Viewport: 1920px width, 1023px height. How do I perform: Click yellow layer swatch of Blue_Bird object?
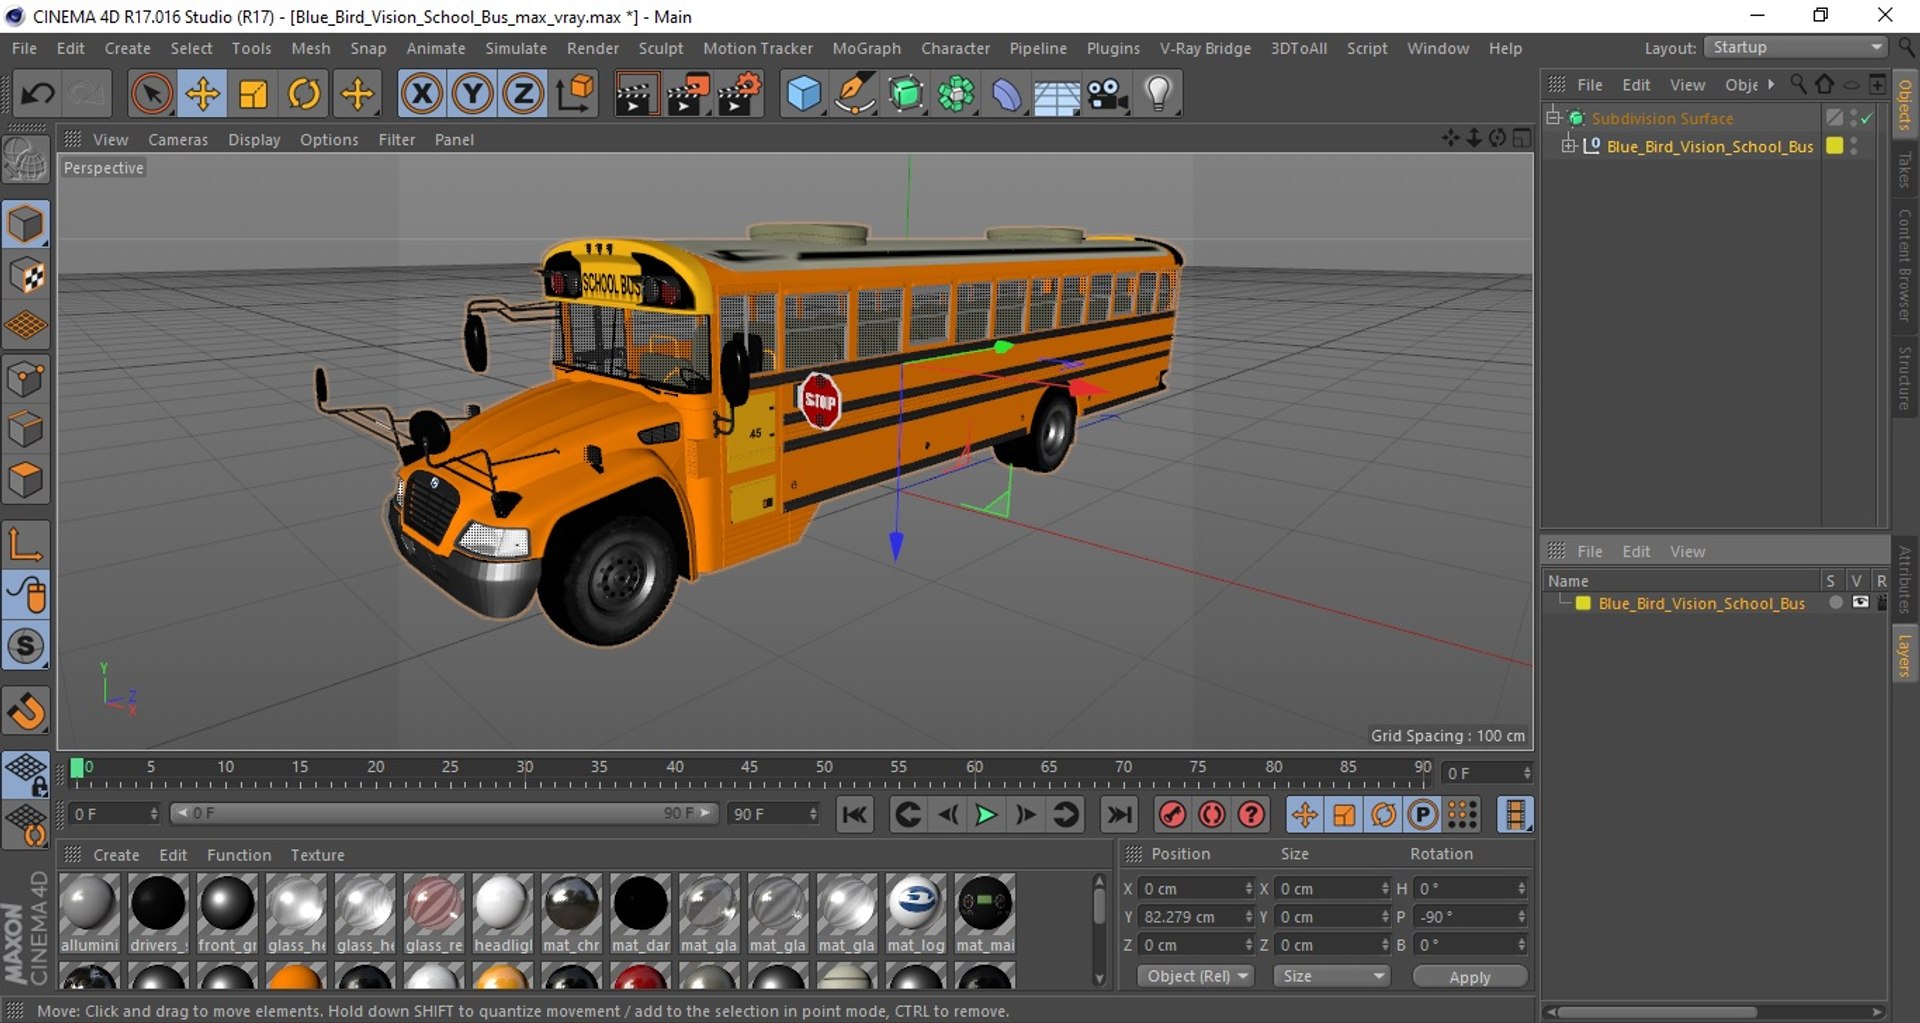click(x=1834, y=146)
